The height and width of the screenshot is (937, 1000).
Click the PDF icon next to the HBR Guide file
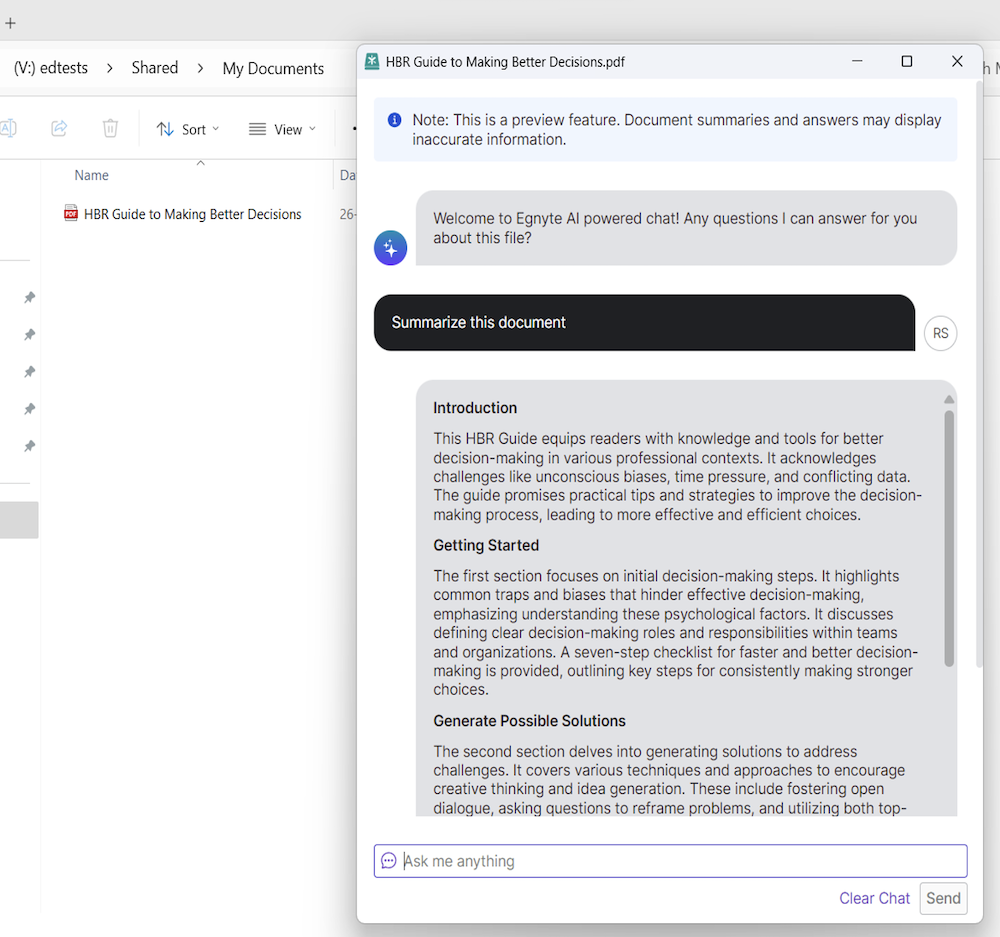[71, 213]
